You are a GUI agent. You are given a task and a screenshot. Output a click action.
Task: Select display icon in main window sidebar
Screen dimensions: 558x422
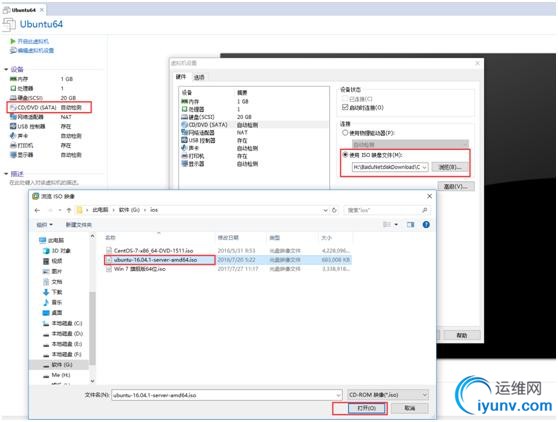coord(13,155)
